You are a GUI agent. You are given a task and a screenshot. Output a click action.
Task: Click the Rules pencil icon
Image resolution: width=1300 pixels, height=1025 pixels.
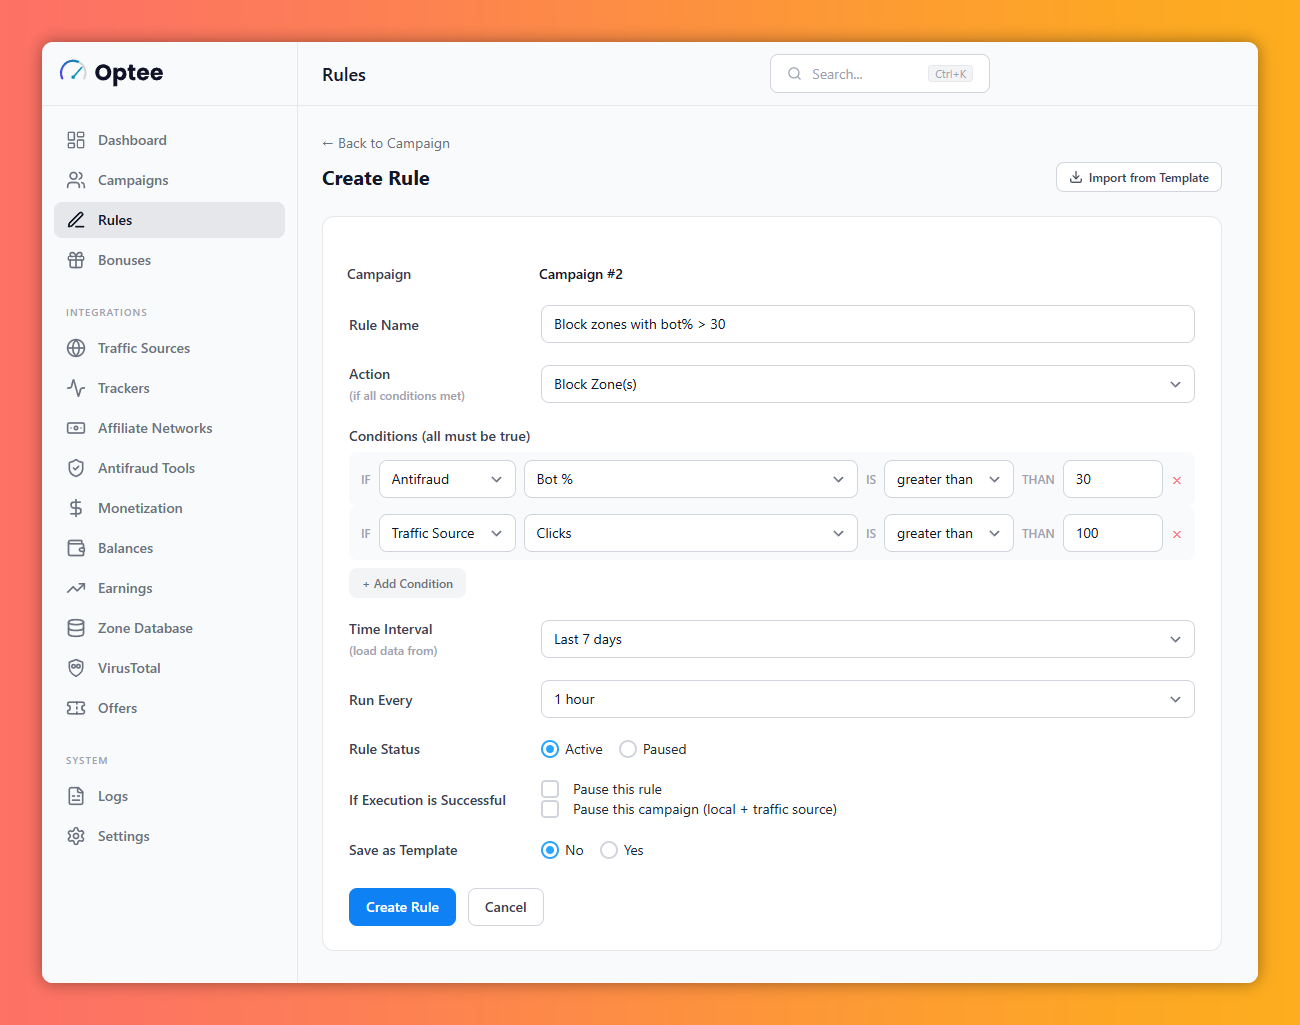pyautogui.click(x=76, y=220)
